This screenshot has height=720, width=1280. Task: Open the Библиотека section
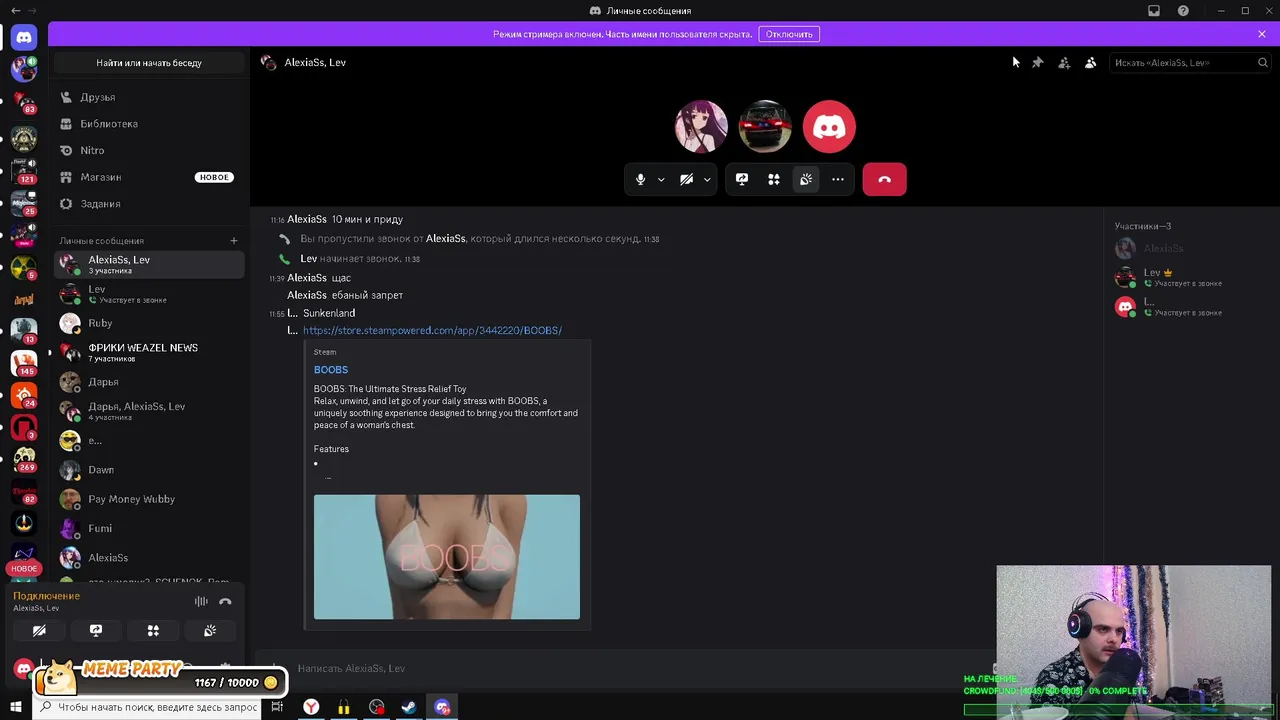tap(149, 124)
